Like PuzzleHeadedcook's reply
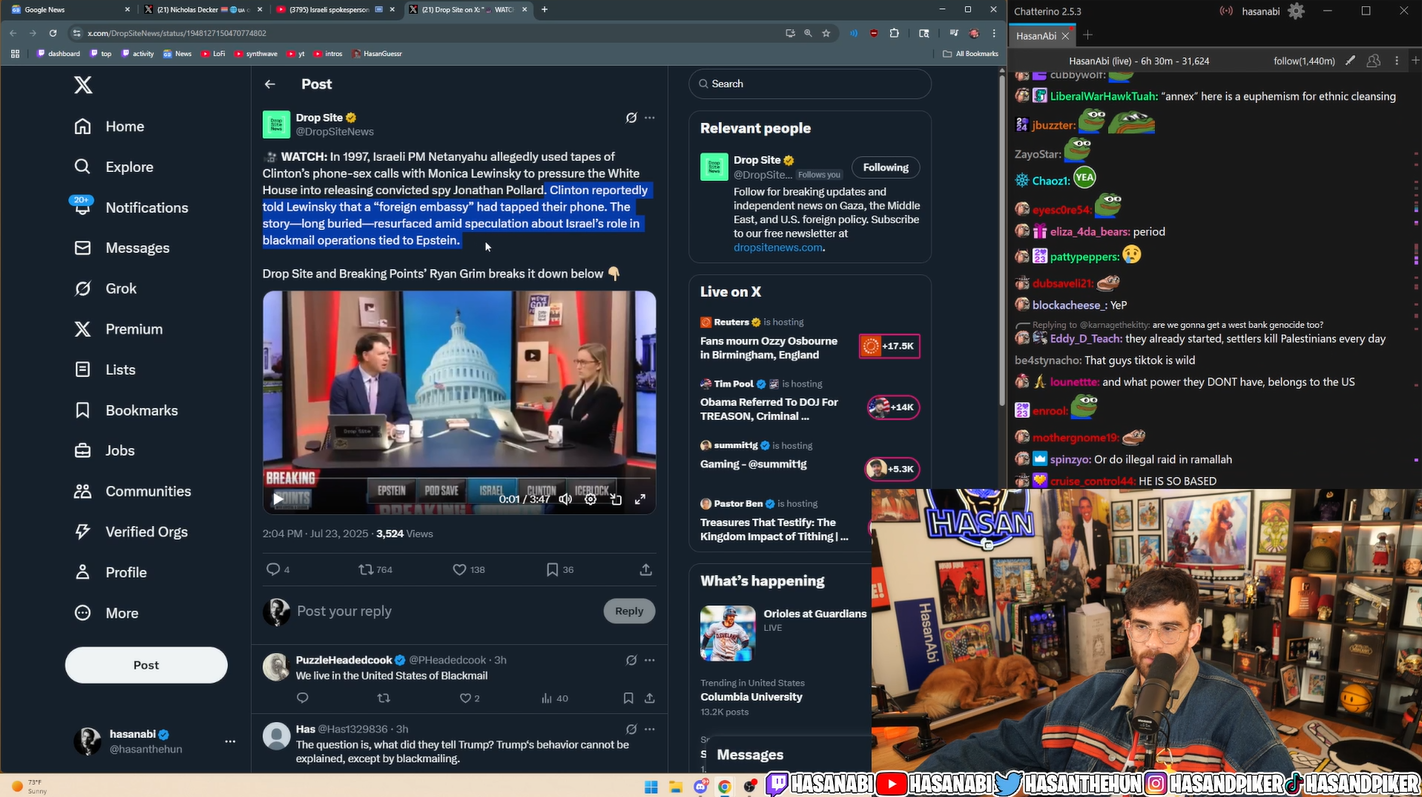The image size is (1422, 797). coord(469,698)
